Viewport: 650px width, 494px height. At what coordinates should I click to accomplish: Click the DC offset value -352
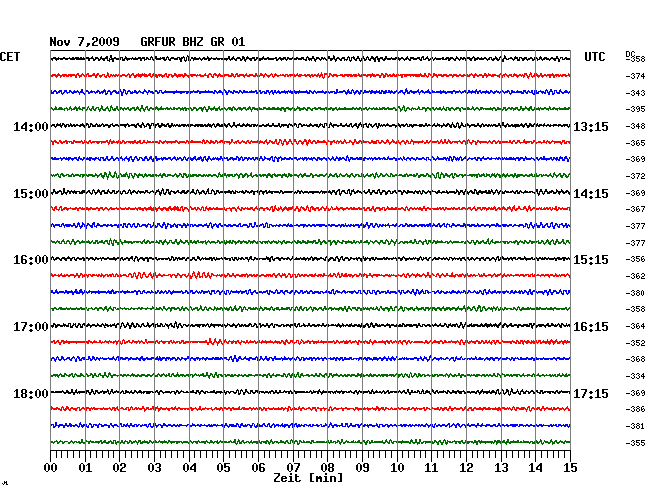(x=635, y=343)
